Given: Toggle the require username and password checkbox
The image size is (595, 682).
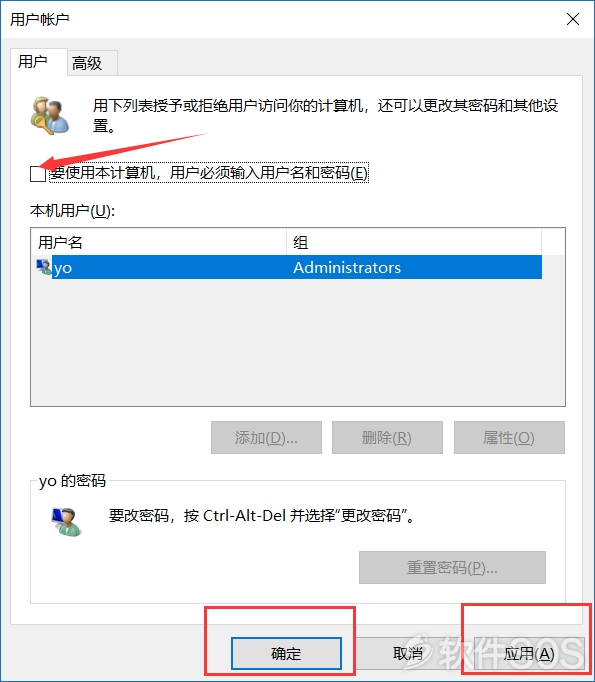Looking at the screenshot, I should (38, 174).
